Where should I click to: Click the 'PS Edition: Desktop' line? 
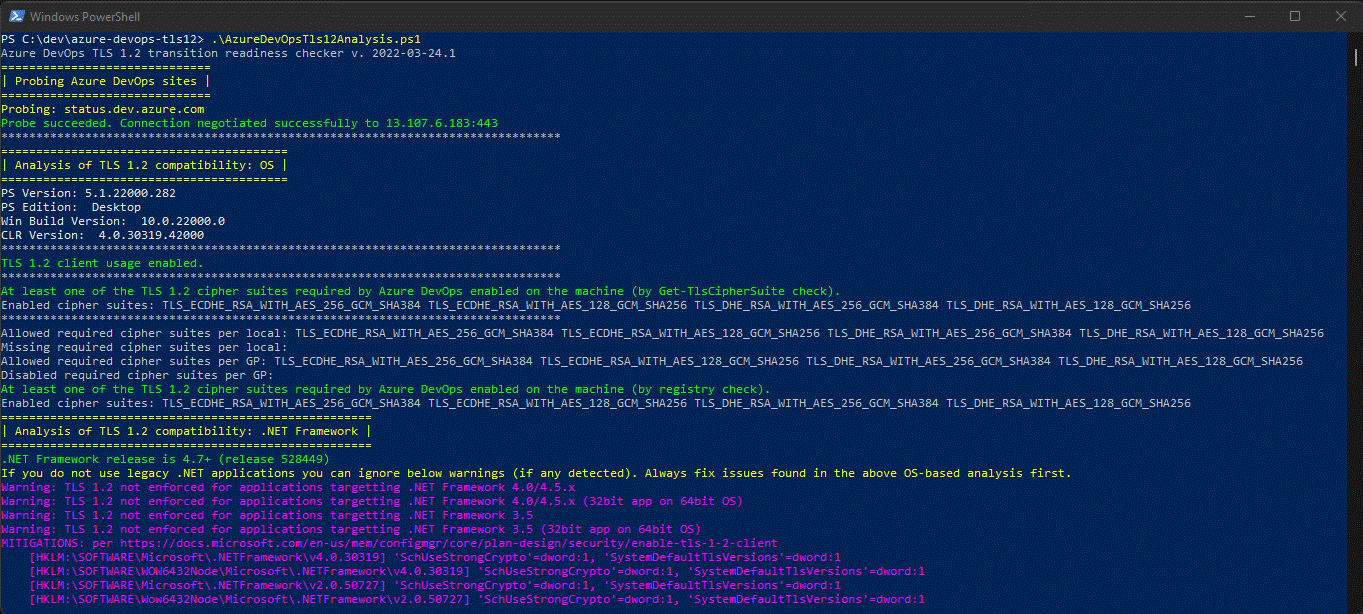click(71, 207)
